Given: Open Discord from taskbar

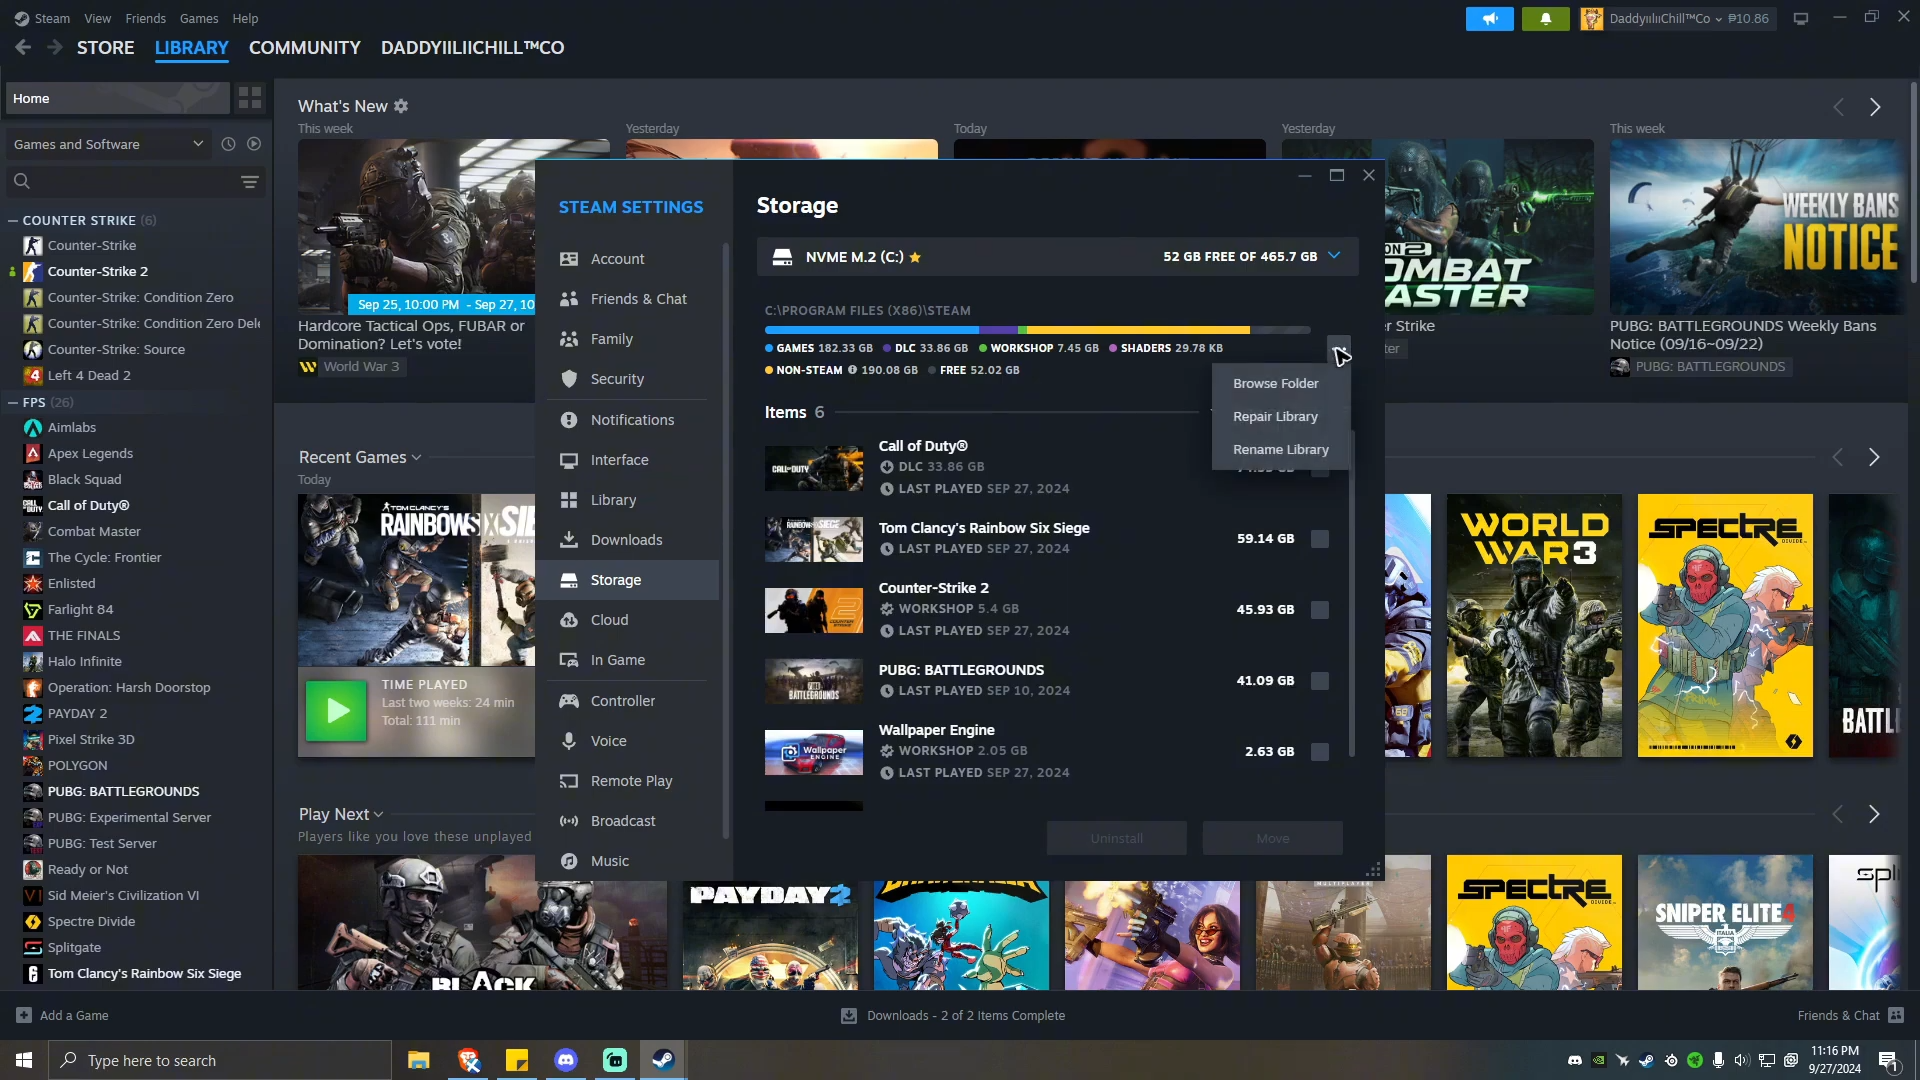Looking at the screenshot, I should [x=566, y=1060].
